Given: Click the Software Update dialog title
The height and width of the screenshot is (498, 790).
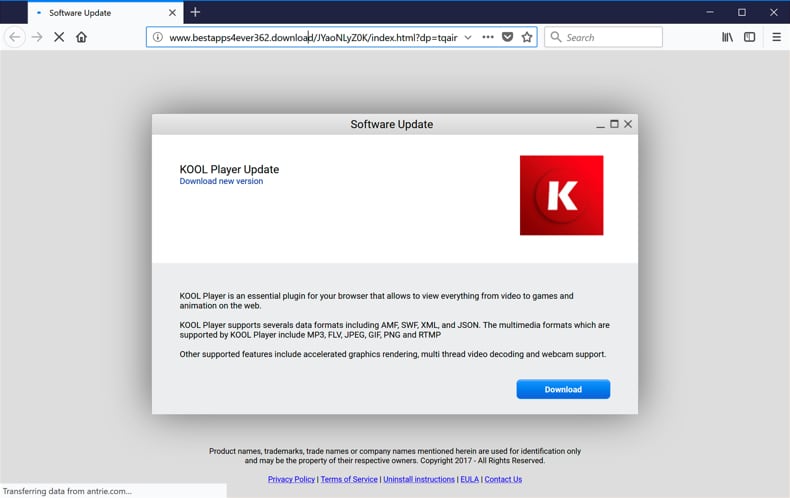Looking at the screenshot, I should 391,124.
